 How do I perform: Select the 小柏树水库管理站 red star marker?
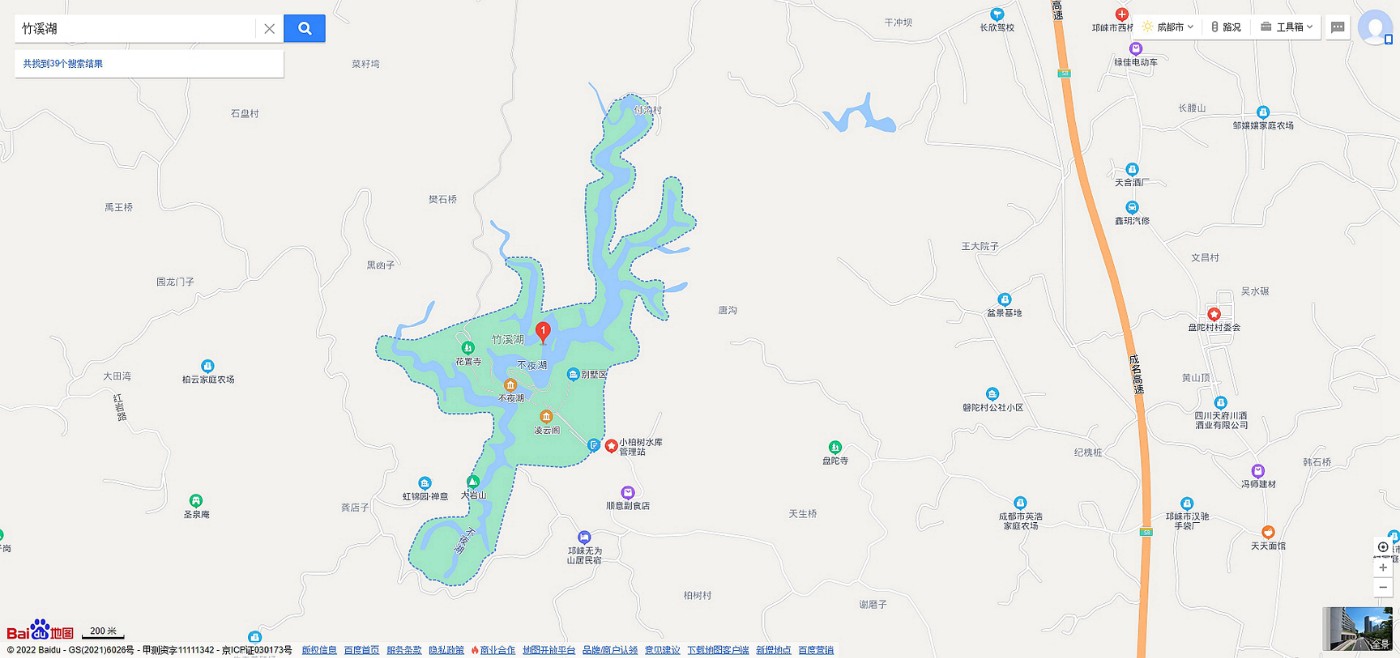[611, 445]
